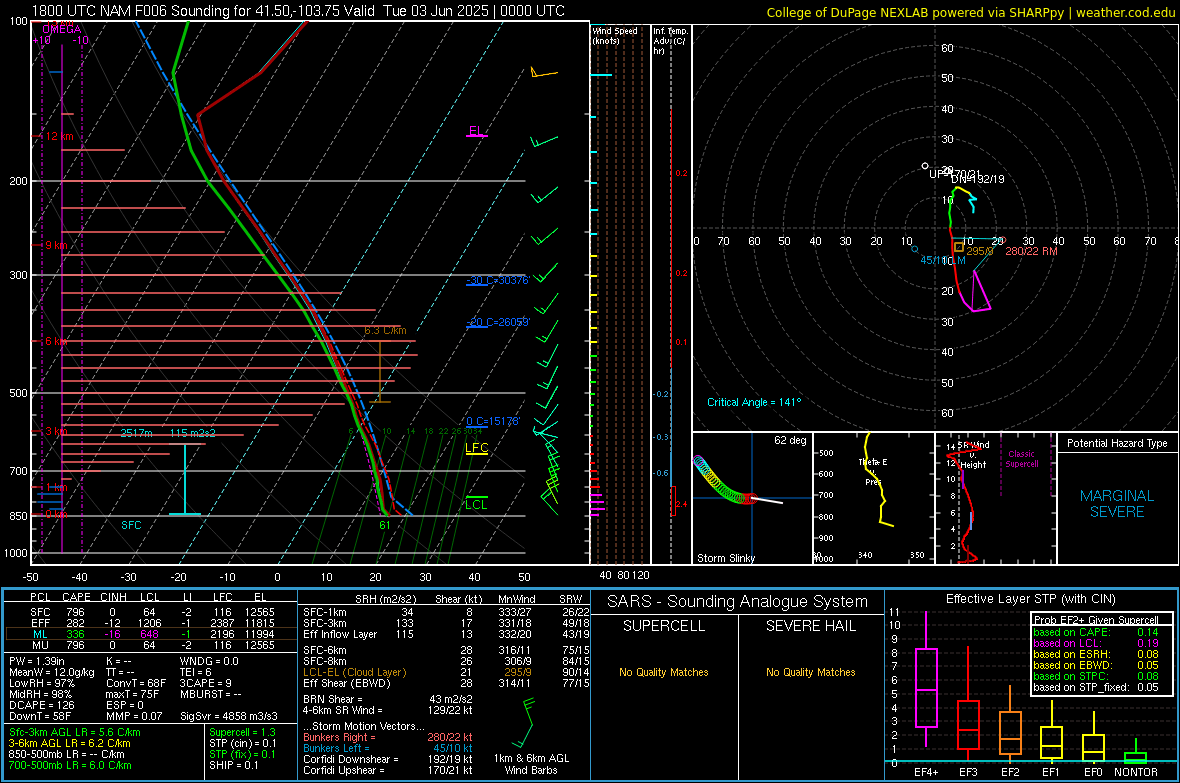Click the Supercell = 1.3 composite value
Screen dimensions: 1180x783
coord(242,732)
